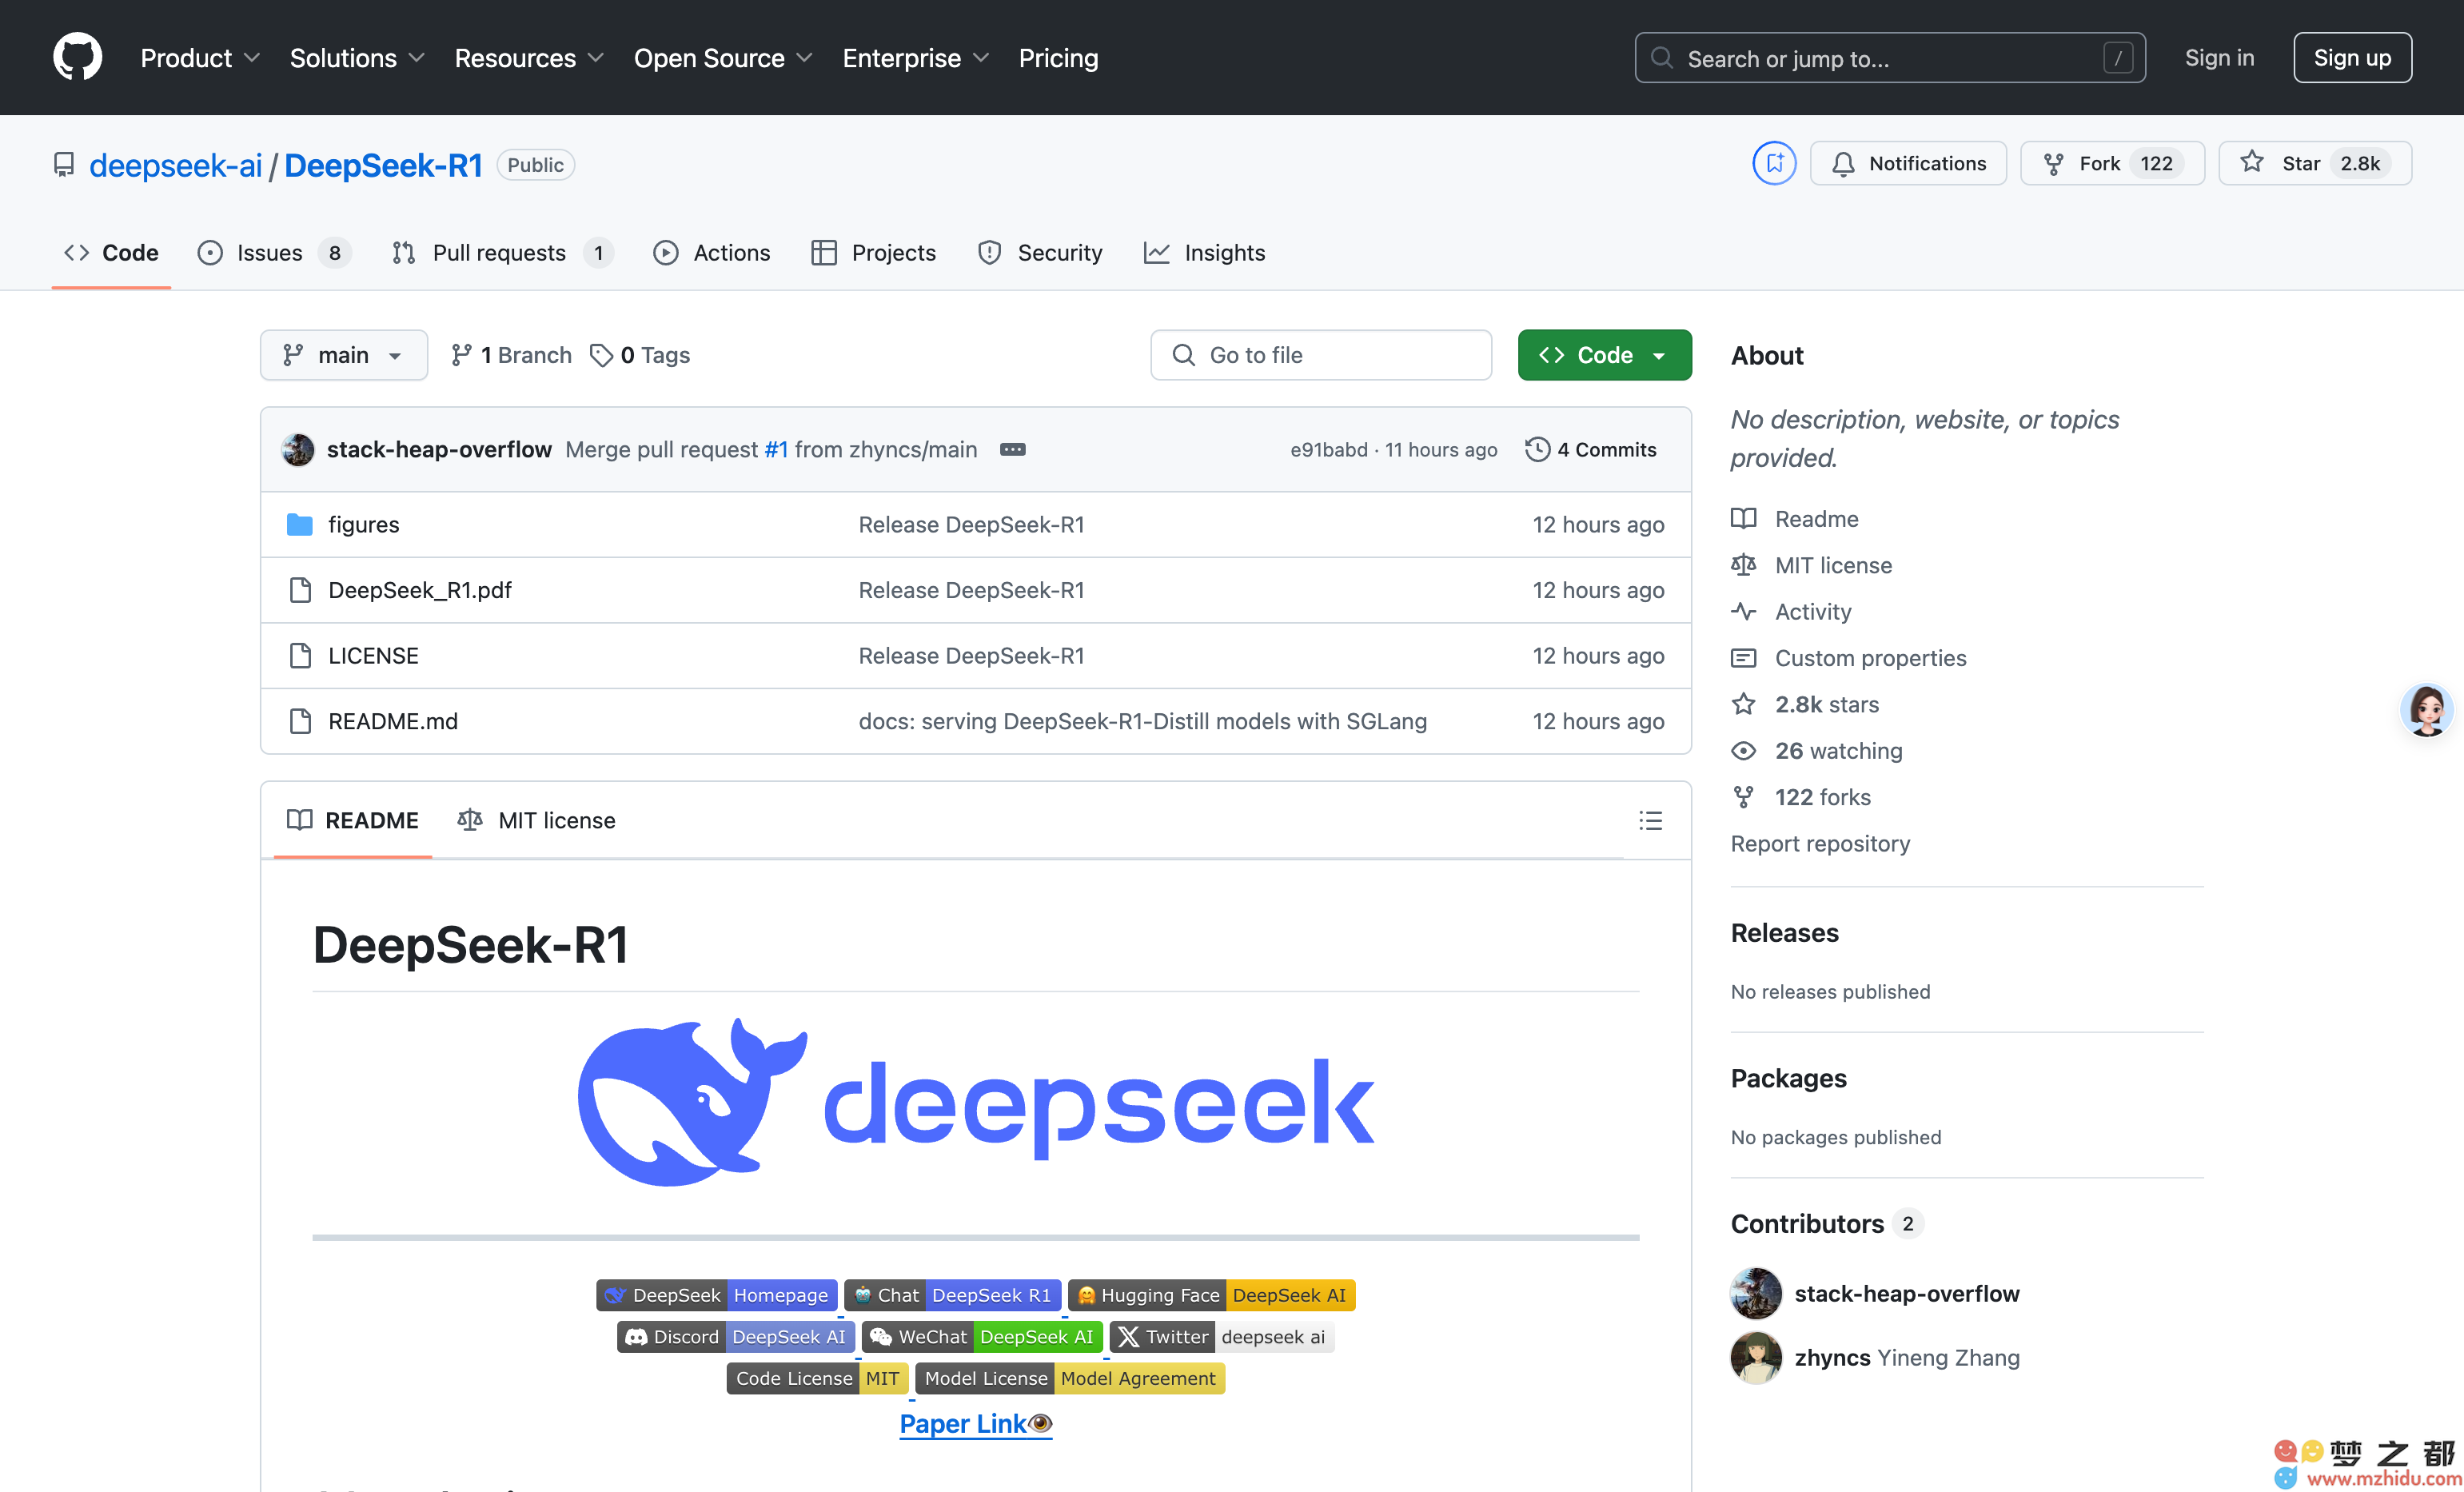View the 1 Branch list

511,355
